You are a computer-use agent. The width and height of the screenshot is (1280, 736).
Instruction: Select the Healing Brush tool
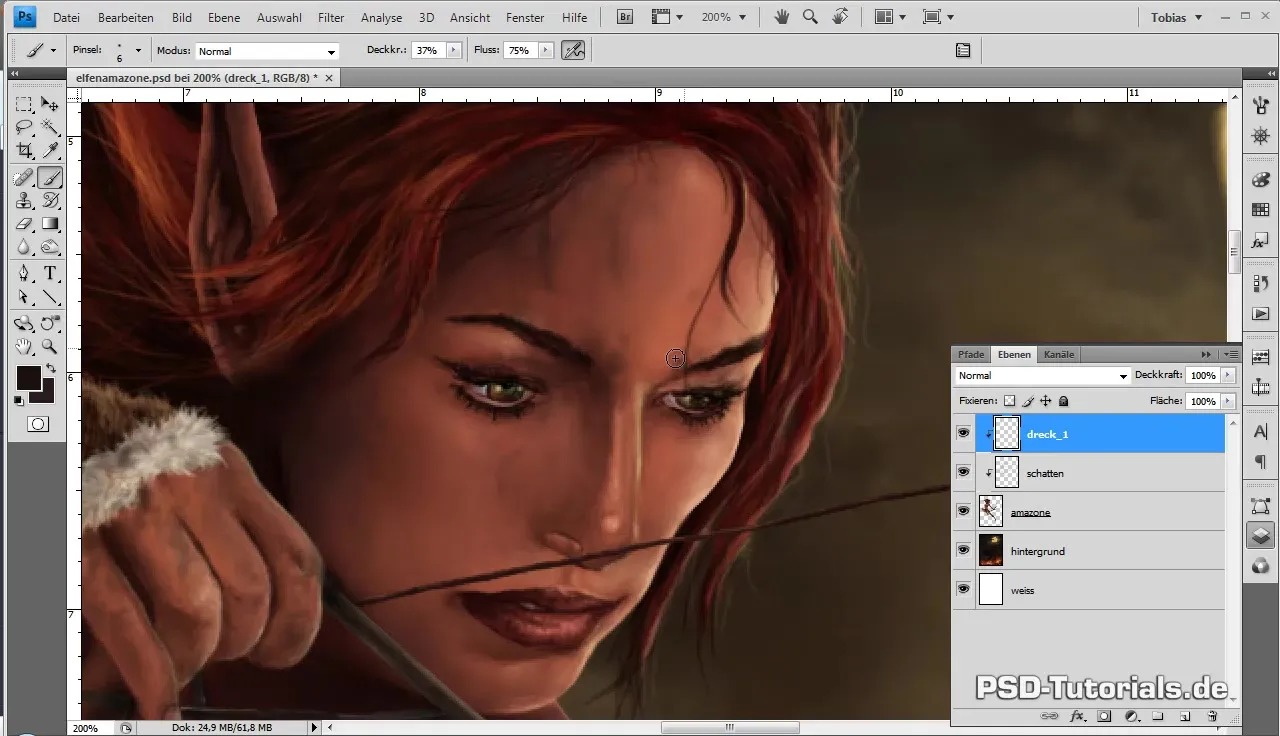coord(24,178)
